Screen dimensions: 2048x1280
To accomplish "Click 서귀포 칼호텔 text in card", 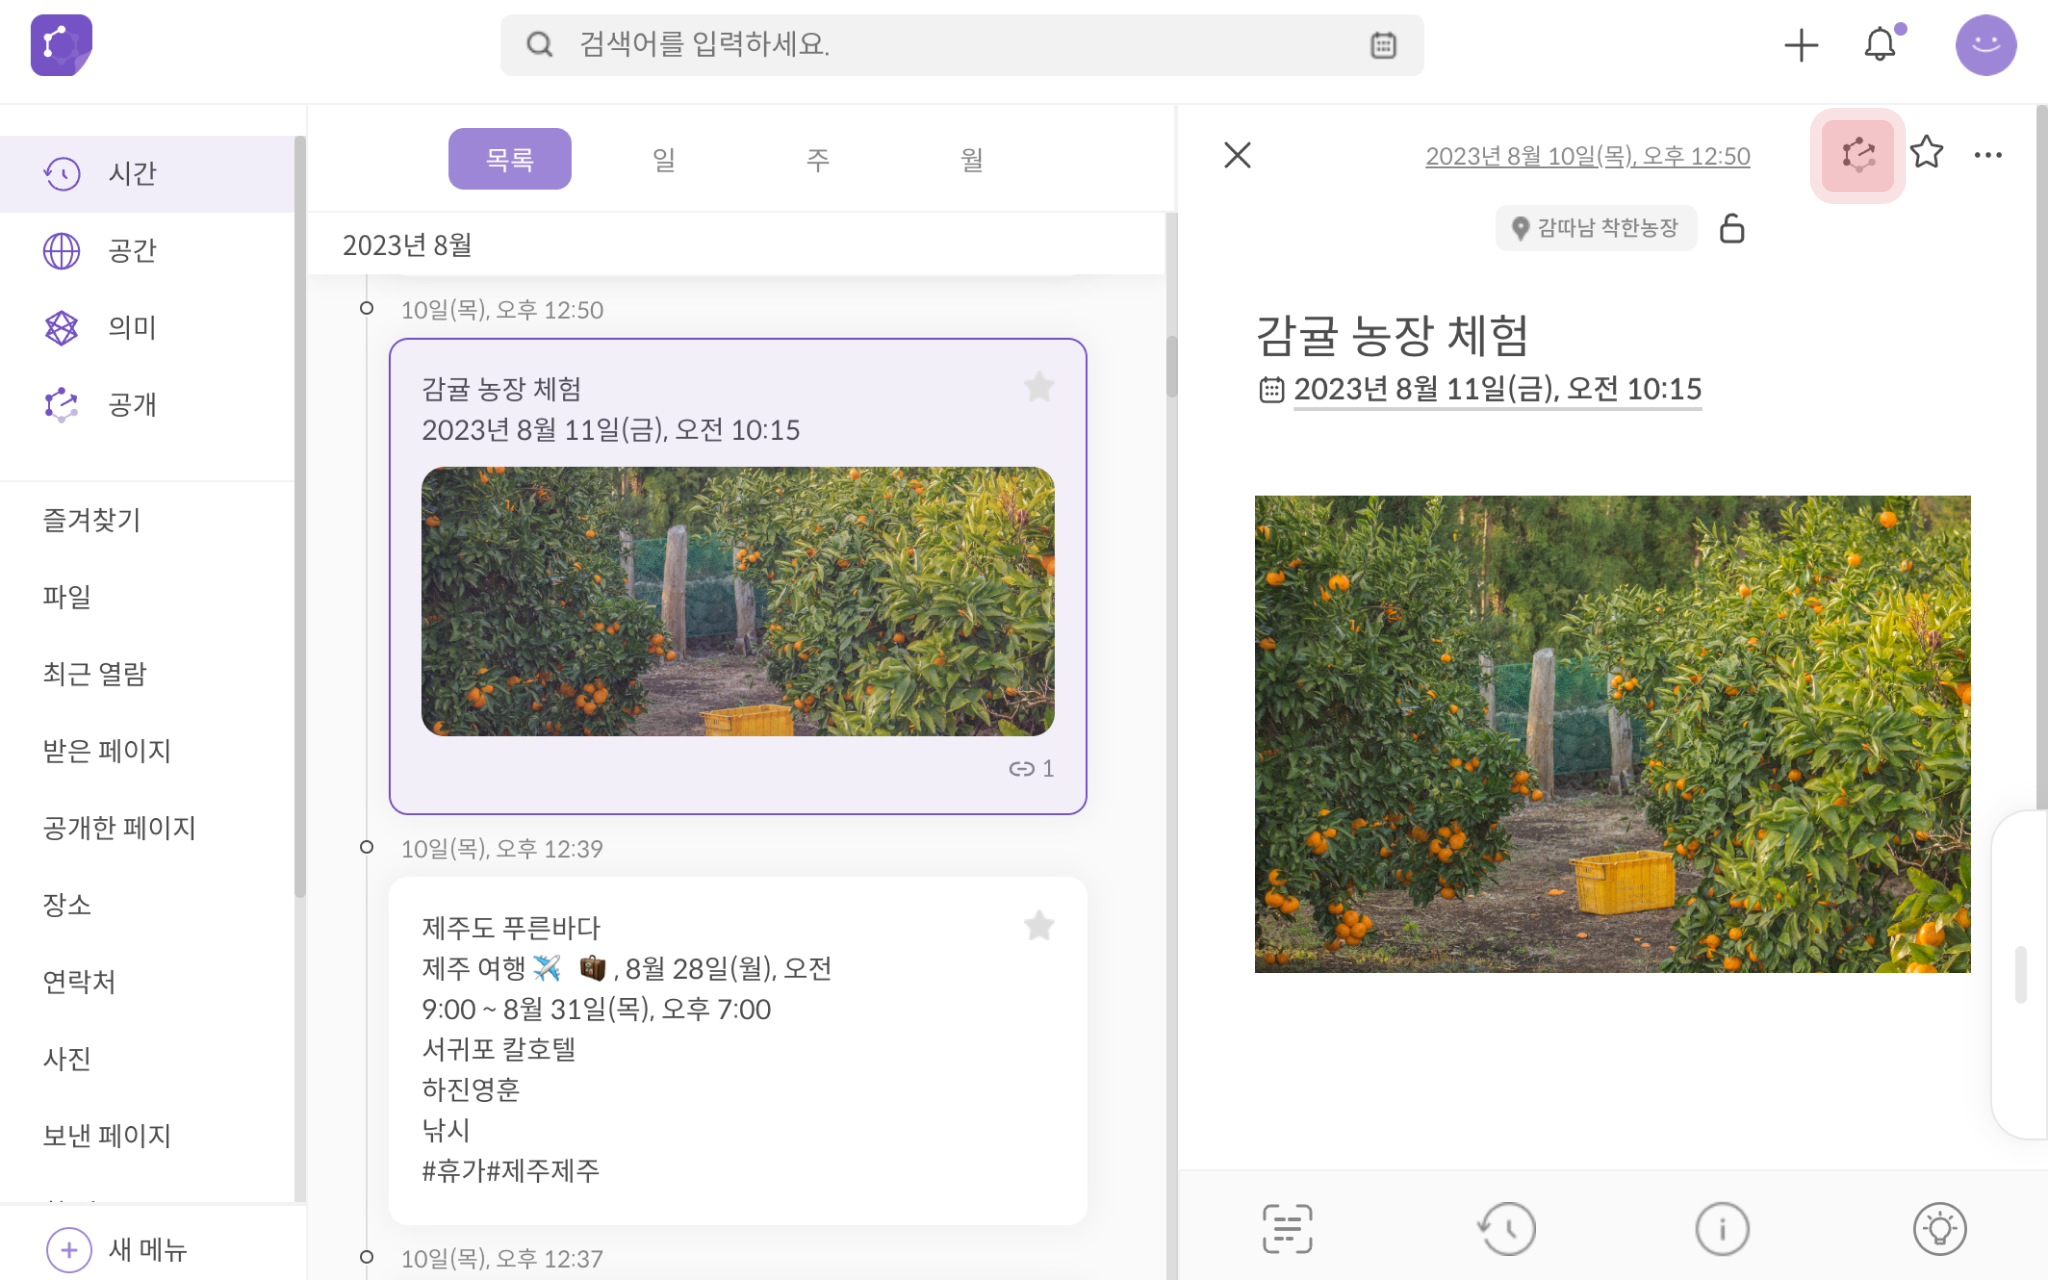I will (499, 1049).
